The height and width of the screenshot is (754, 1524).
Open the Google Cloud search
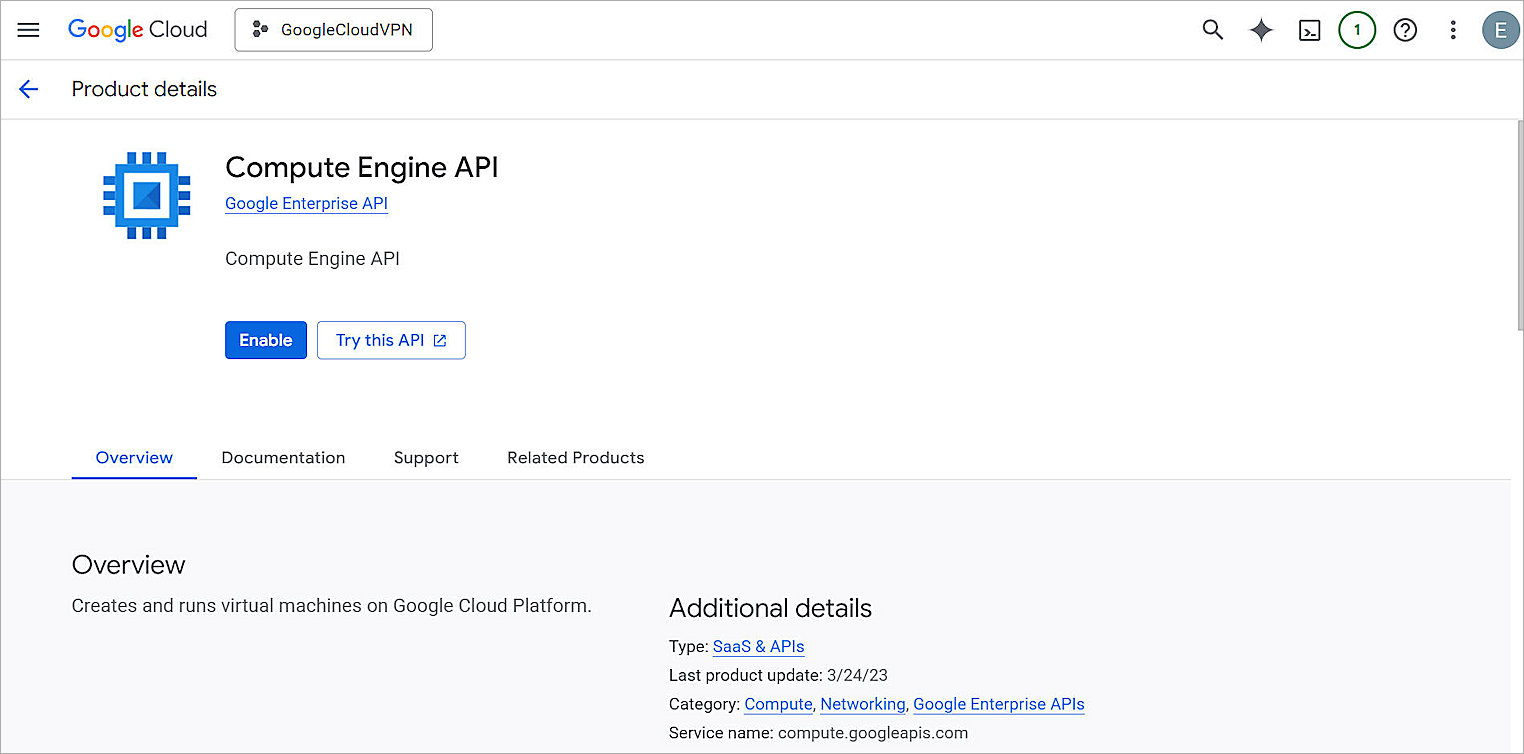pos(1212,30)
